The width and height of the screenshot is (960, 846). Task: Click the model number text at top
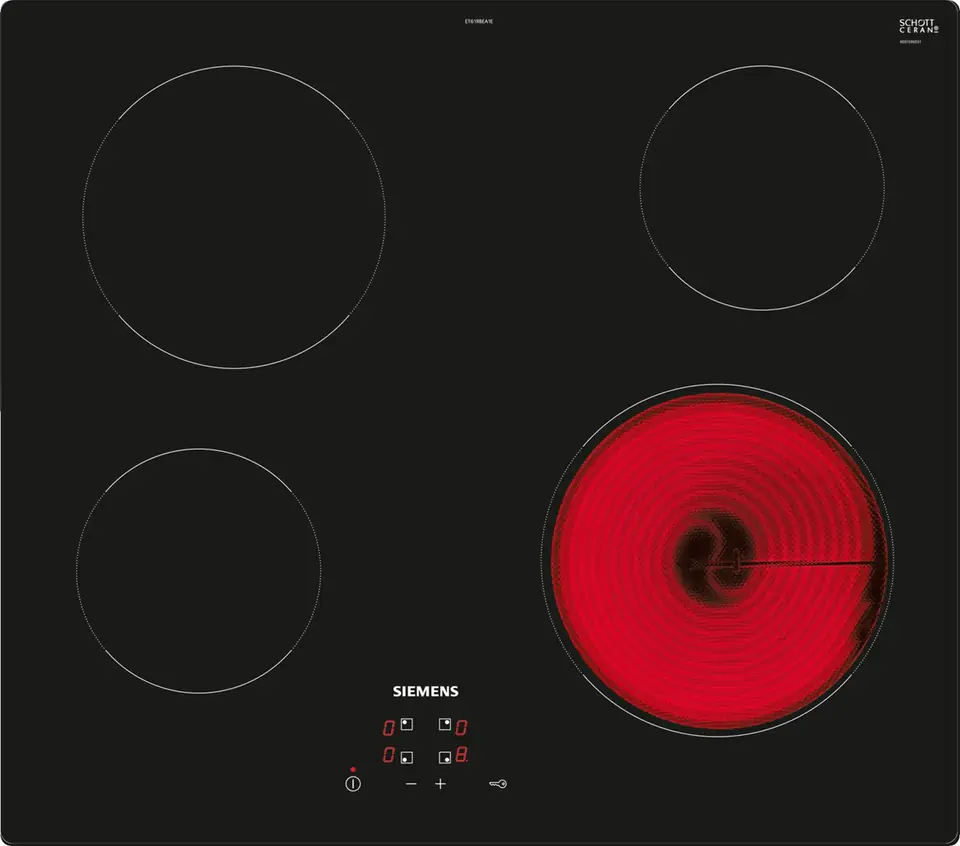(479, 21)
